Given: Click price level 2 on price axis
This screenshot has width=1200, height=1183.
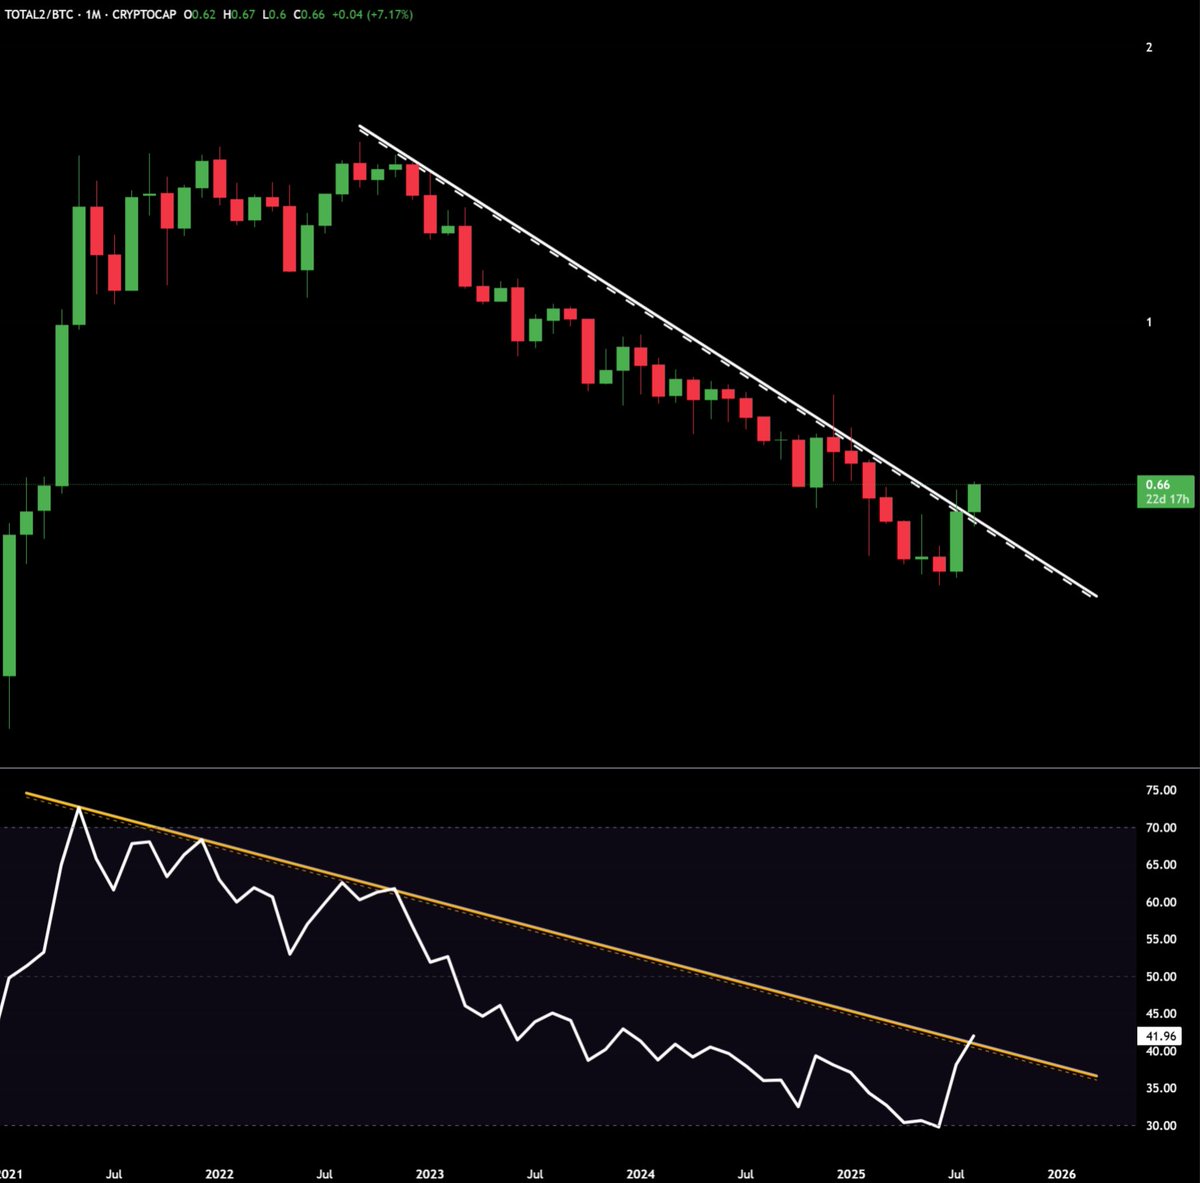Looking at the screenshot, I should click(x=1149, y=47).
